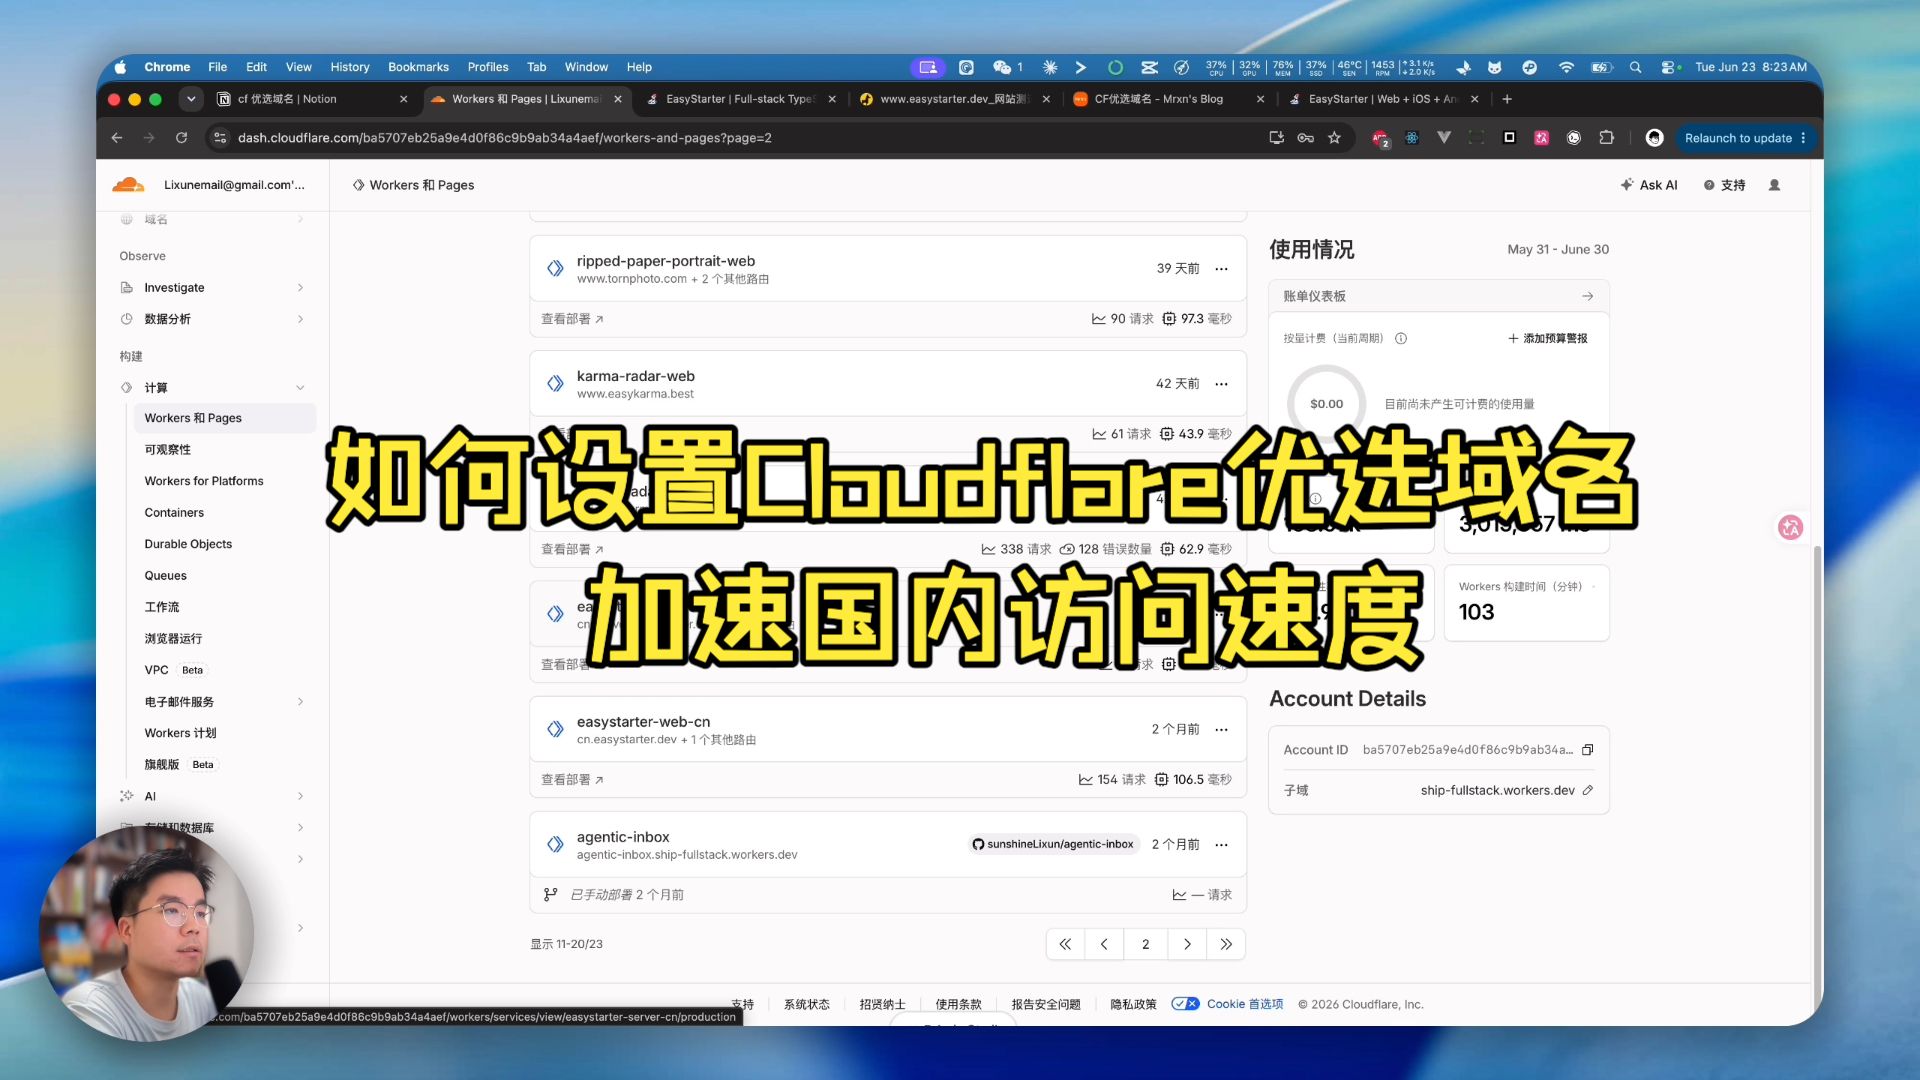Open easystarter-web-cn worker
Image resolution: width=1920 pixels, height=1080 pixels.
click(x=643, y=722)
